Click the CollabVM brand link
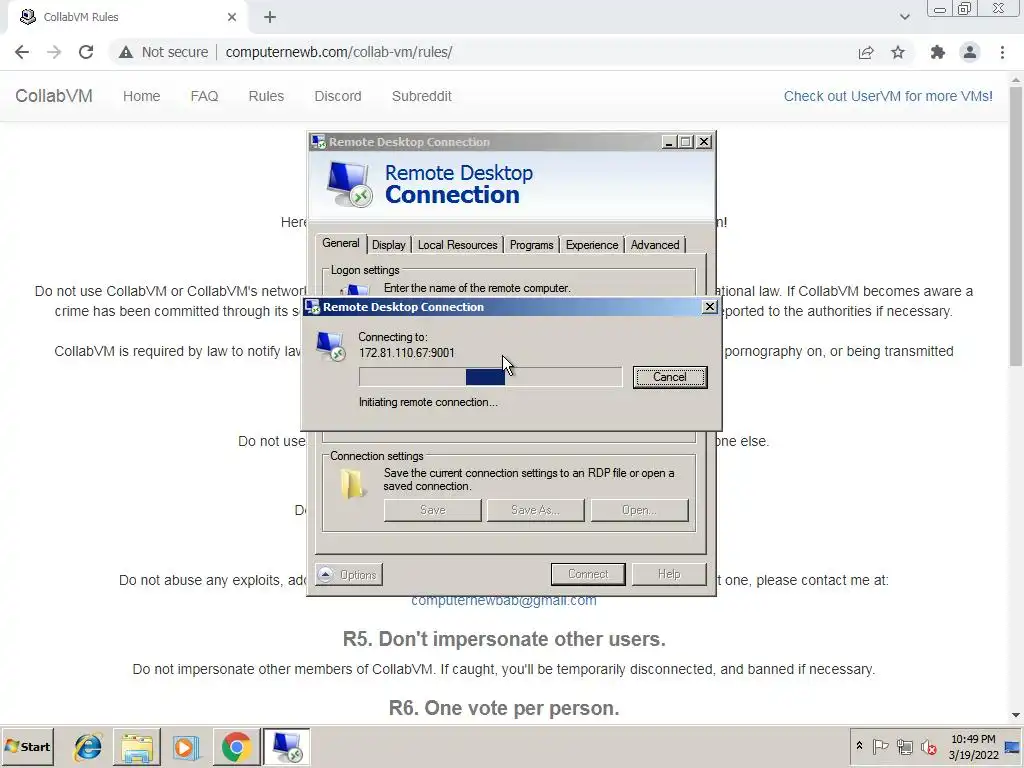The width and height of the screenshot is (1024, 768). pyautogui.click(x=54, y=96)
